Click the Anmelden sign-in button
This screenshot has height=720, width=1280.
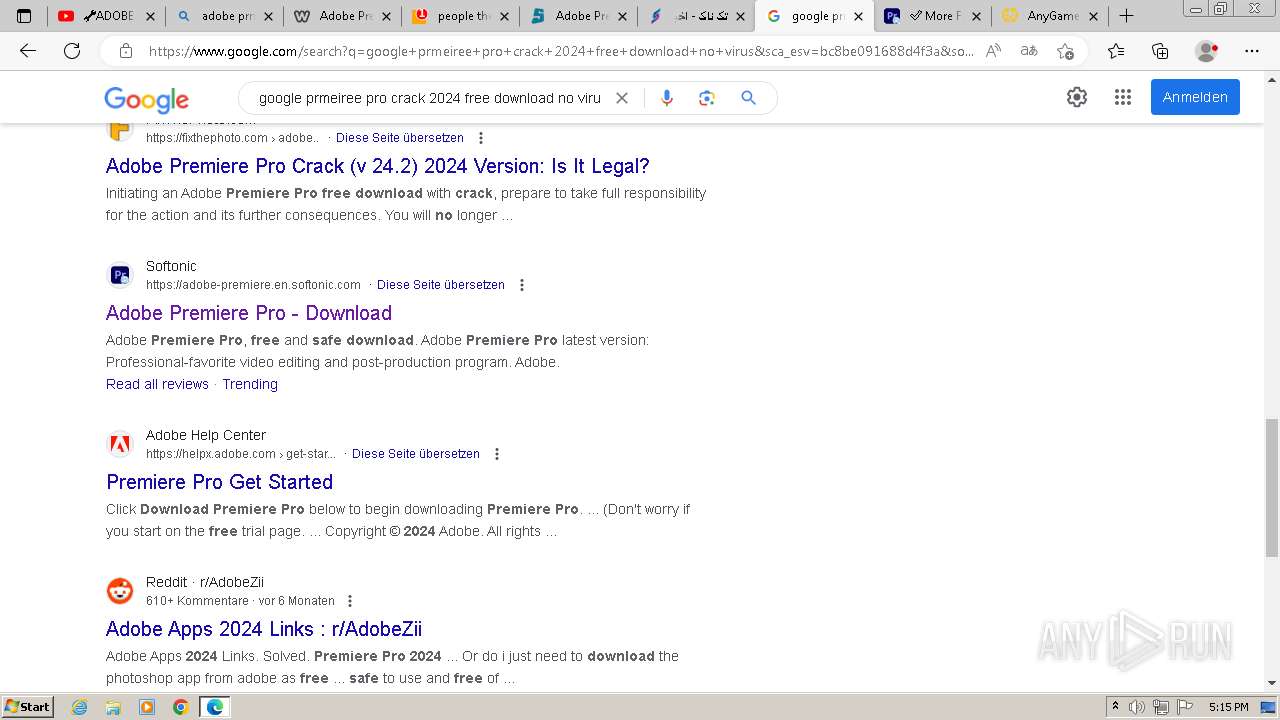pyautogui.click(x=1195, y=97)
